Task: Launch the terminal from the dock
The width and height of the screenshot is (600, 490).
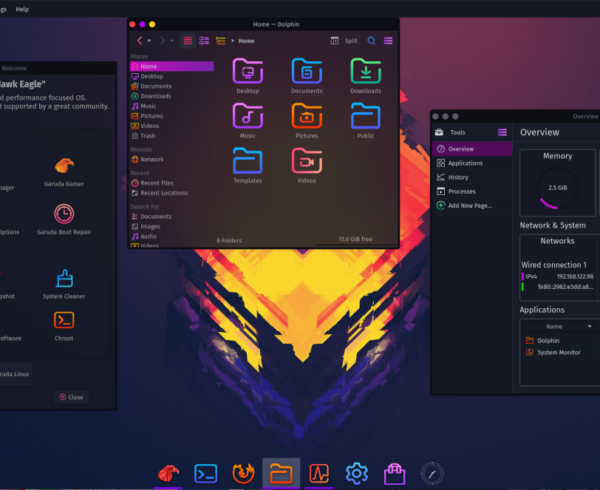Action: coord(206,473)
